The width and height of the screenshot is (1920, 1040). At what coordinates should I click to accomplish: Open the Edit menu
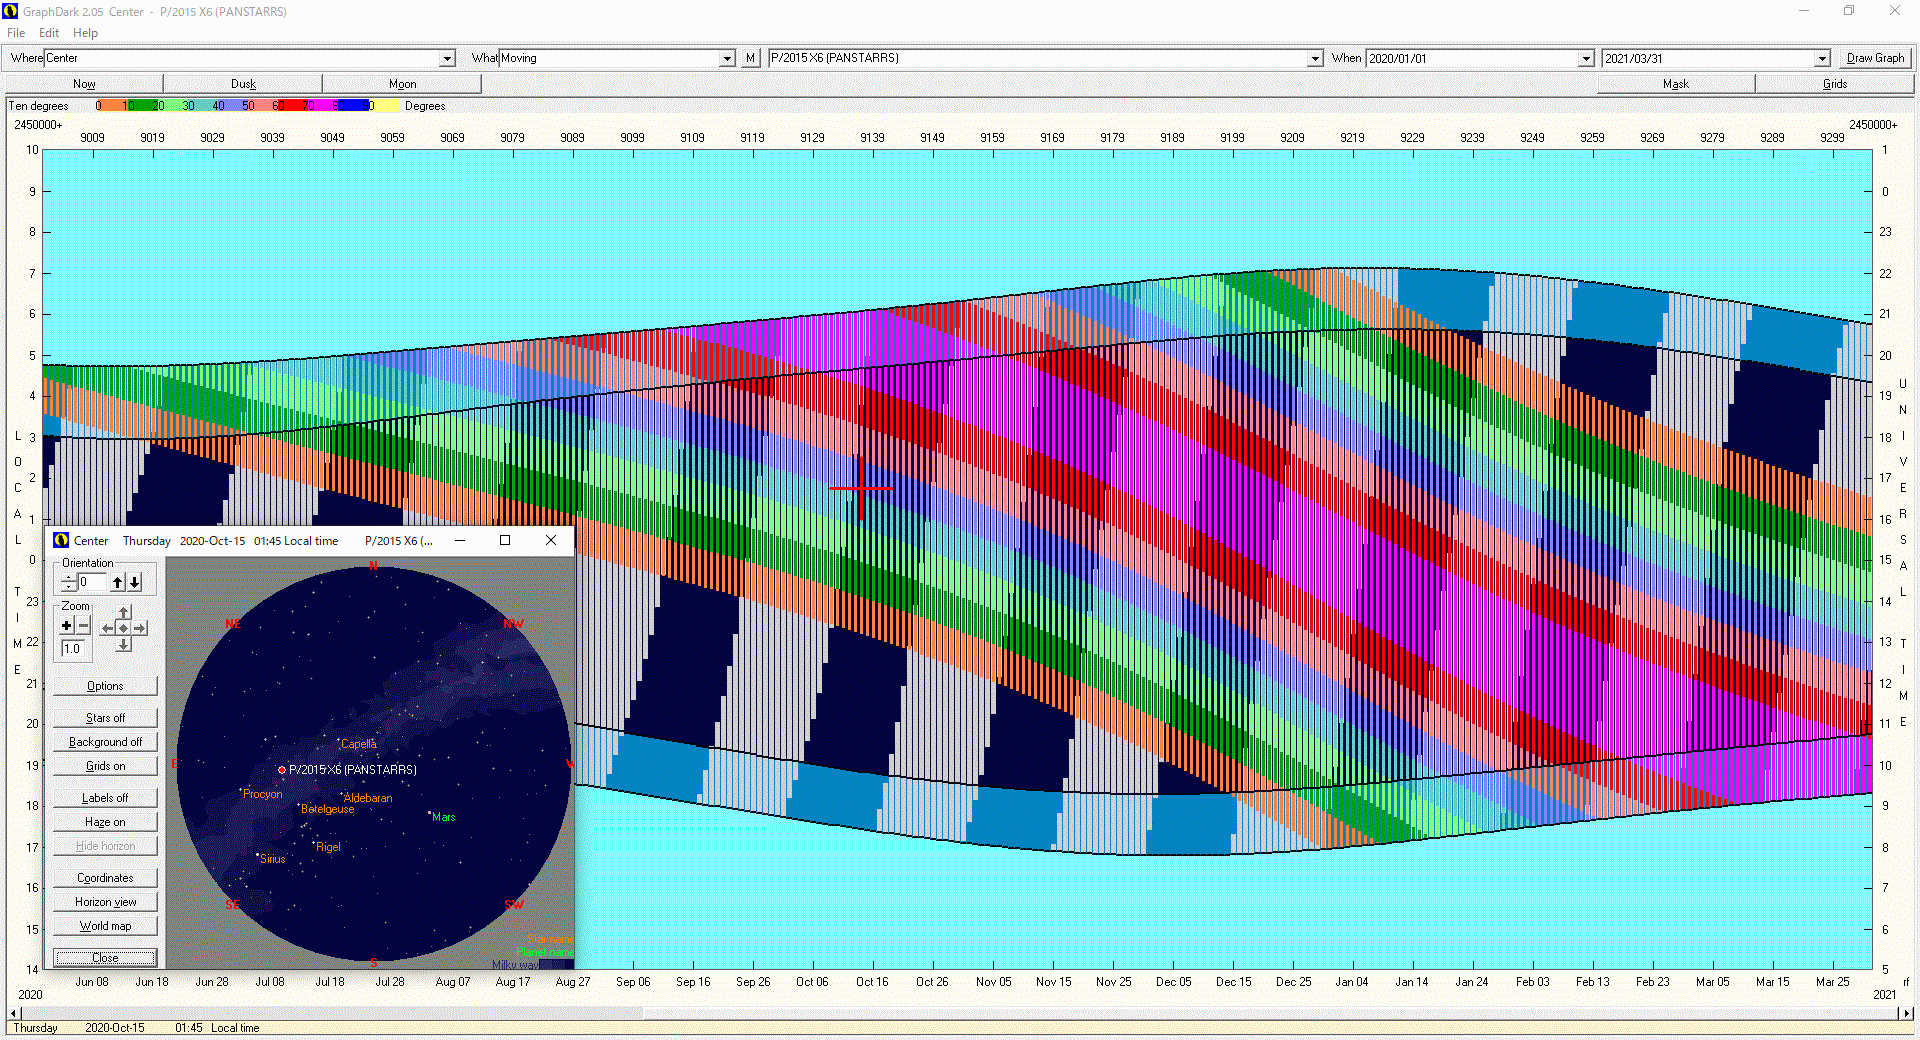tap(49, 33)
